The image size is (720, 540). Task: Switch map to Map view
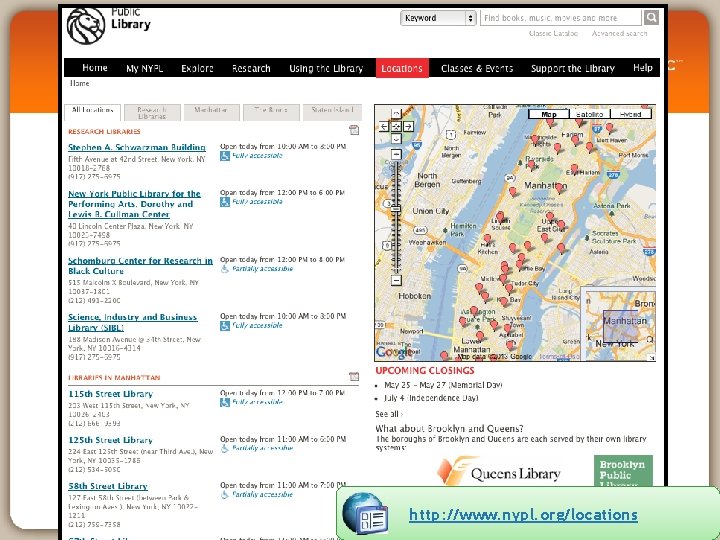[549, 114]
